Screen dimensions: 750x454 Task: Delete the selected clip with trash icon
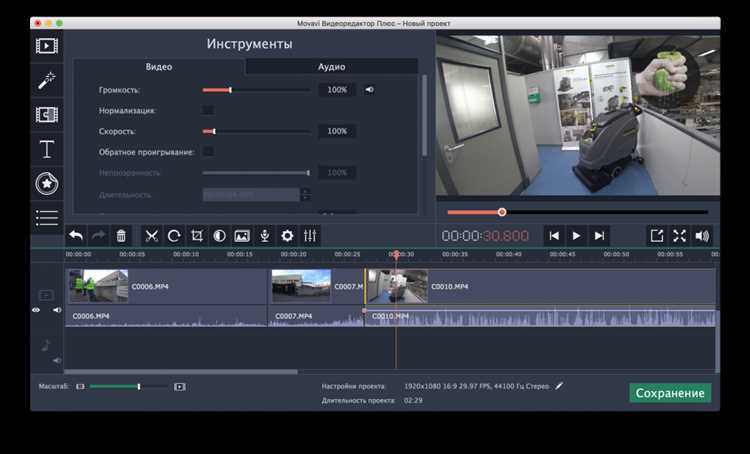click(x=121, y=235)
